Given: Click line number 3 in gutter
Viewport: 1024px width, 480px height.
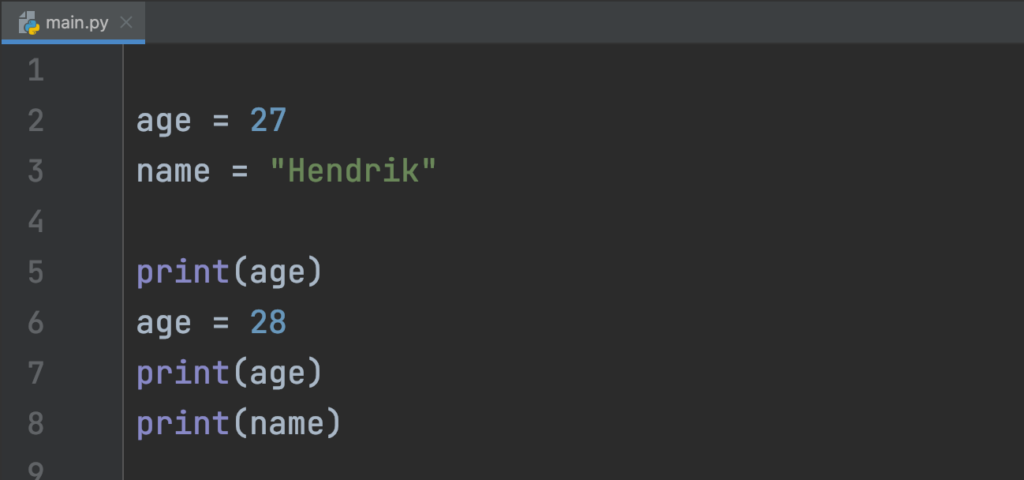Looking at the screenshot, I should click(x=36, y=171).
